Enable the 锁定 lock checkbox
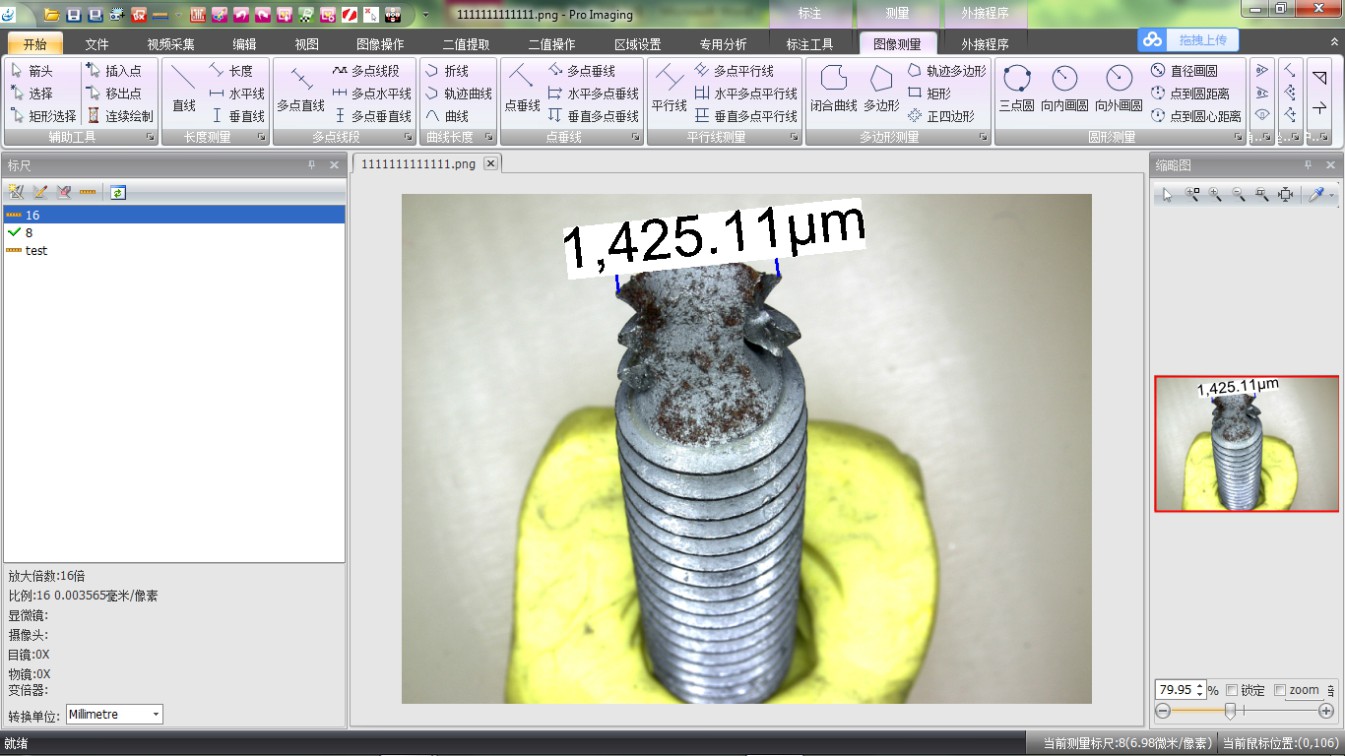This screenshot has height=756, width=1345. coord(1232,690)
